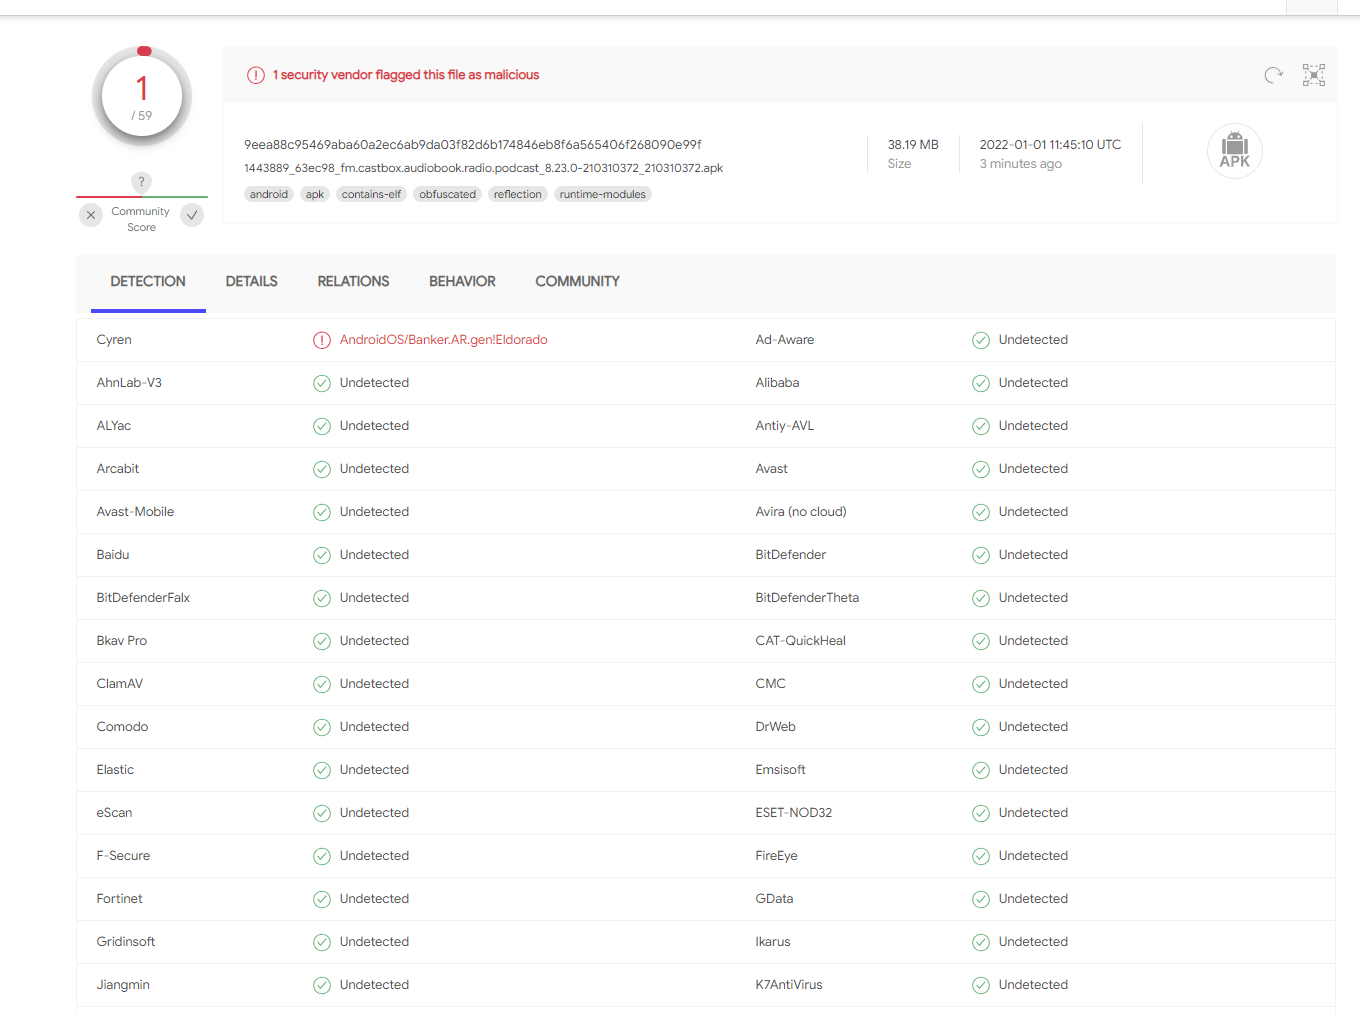Screen dimensions: 1360x1014
Task: Click the warning icon in the malicious banner
Action: point(256,75)
